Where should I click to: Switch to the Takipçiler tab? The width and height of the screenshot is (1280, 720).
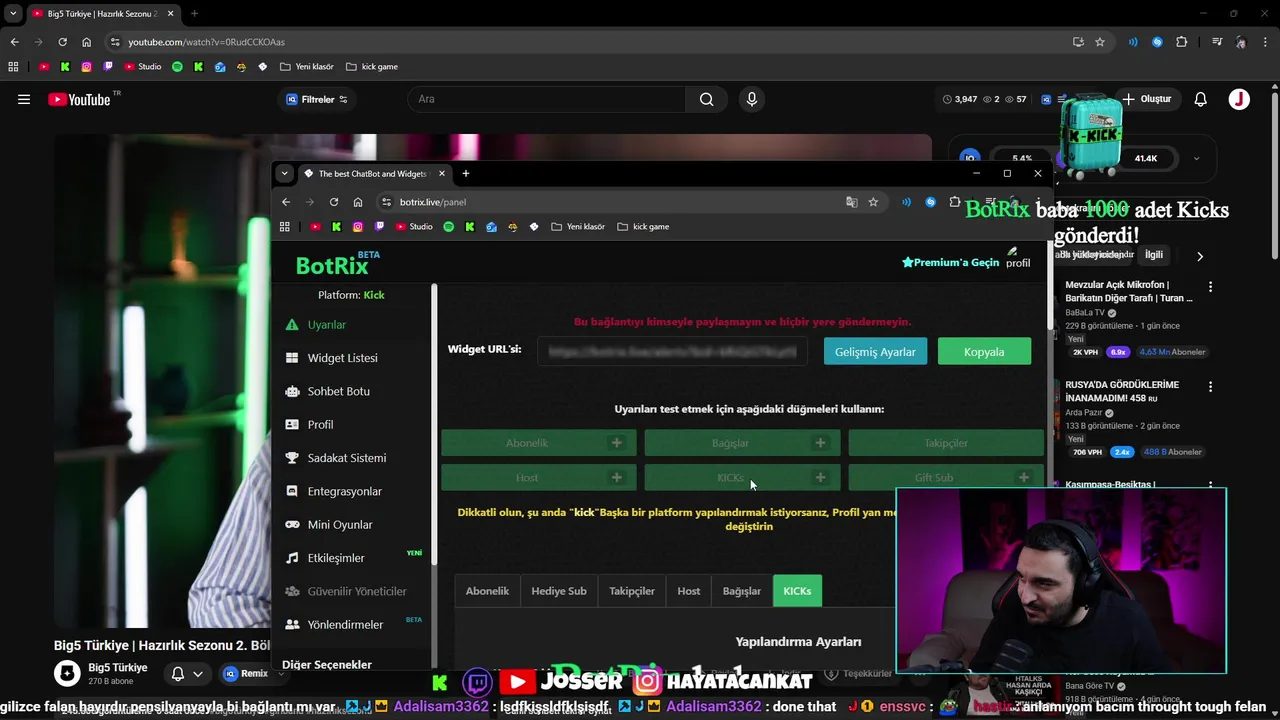(x=632, y=591)
